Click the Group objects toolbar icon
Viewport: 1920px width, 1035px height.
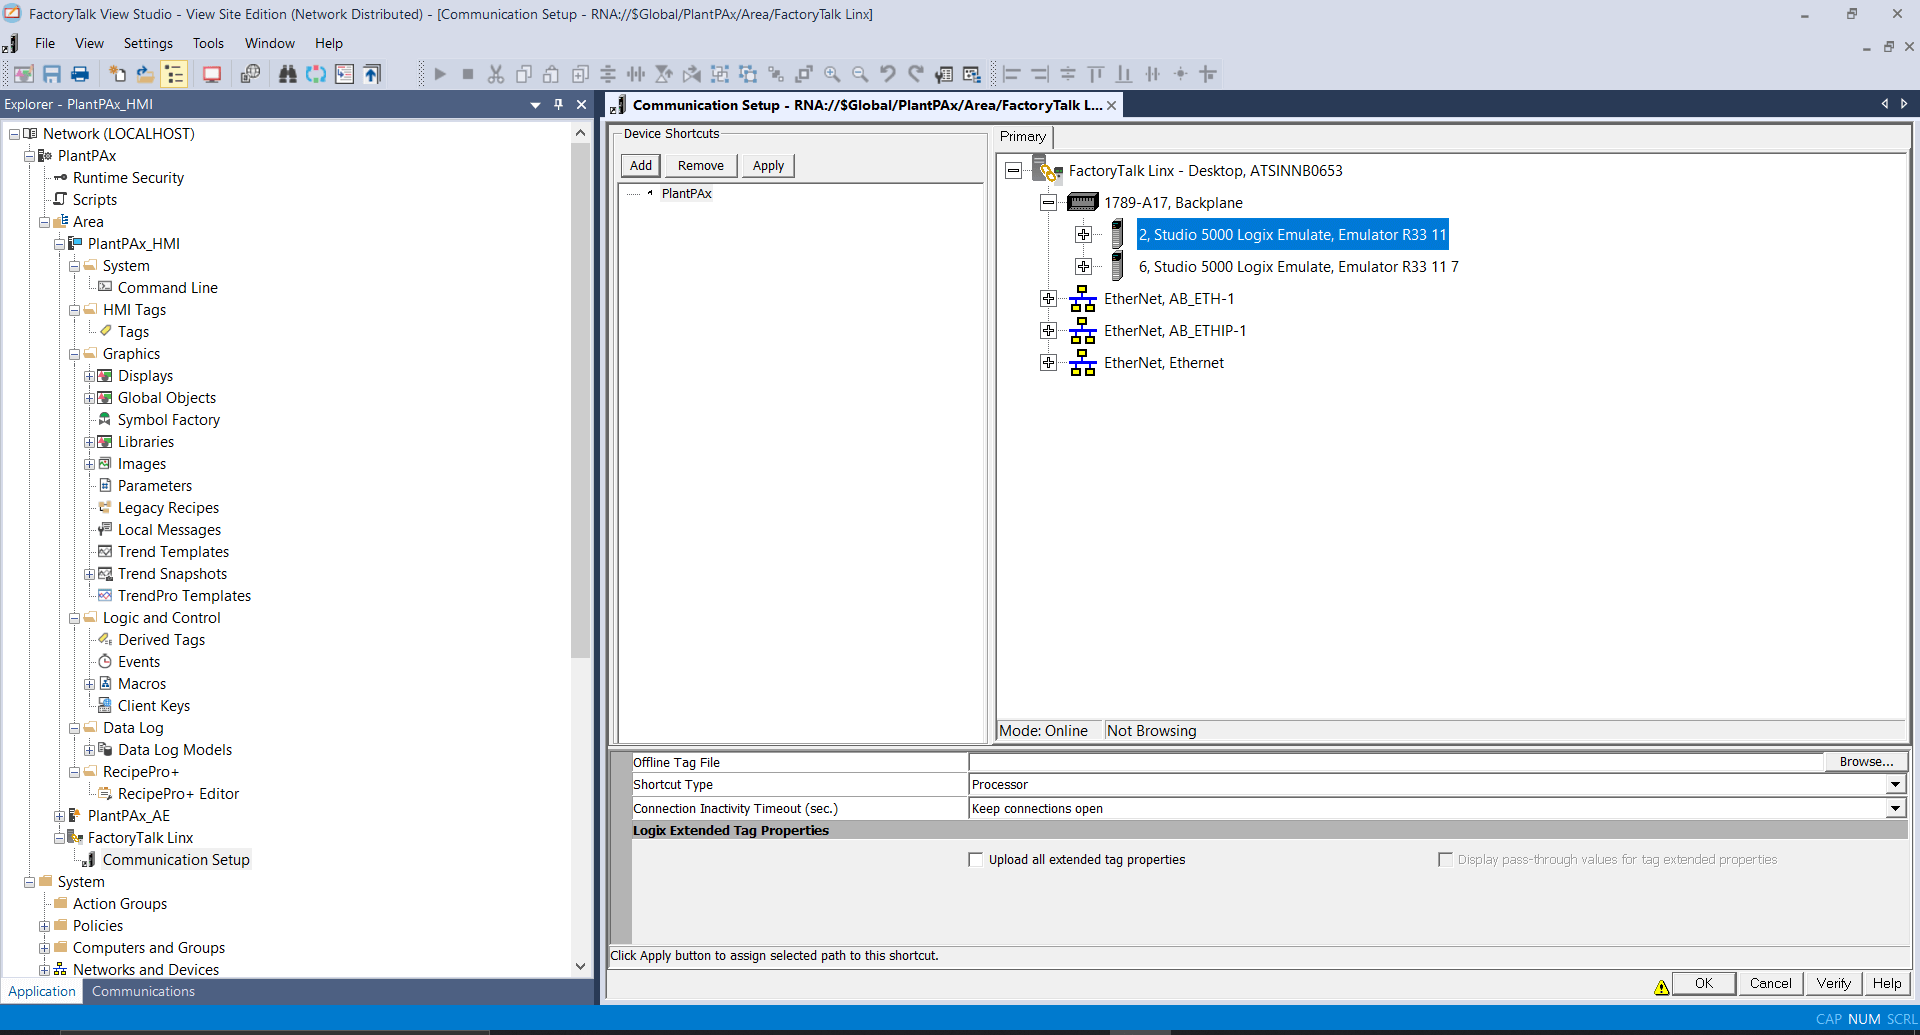point(720,74)
